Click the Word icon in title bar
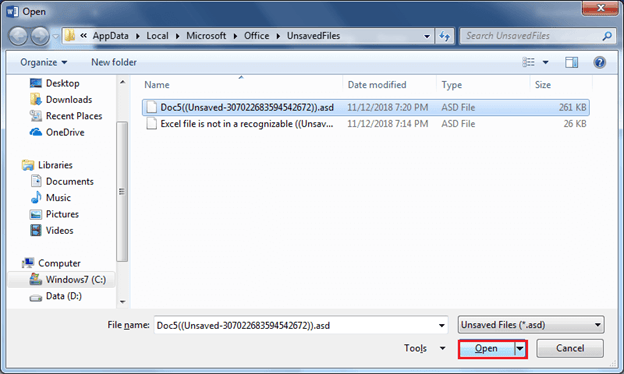 tap(12, 12)
